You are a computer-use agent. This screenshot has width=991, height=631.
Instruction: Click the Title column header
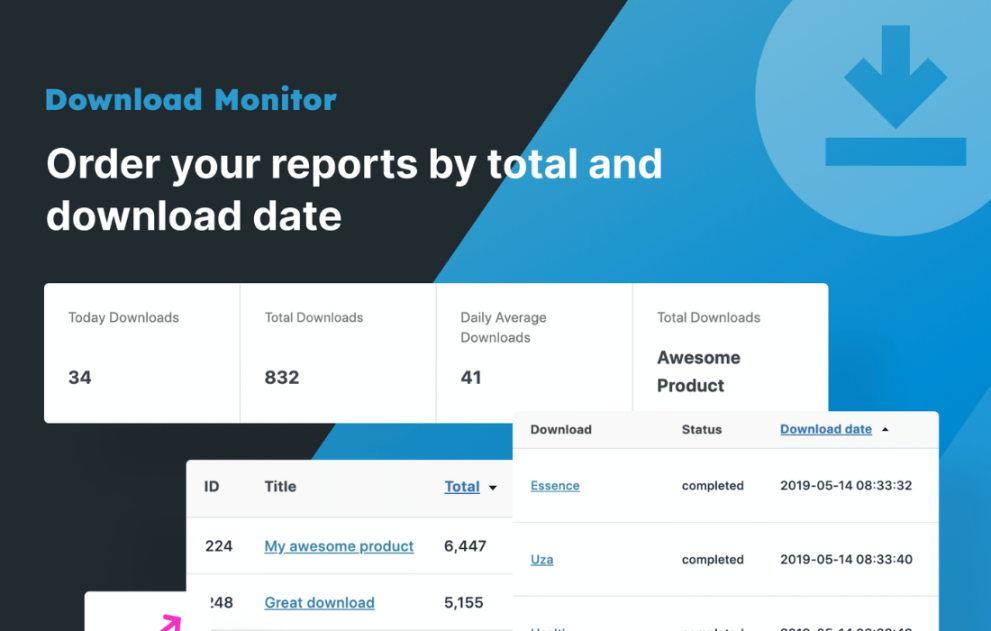click(x=280, y=487)
